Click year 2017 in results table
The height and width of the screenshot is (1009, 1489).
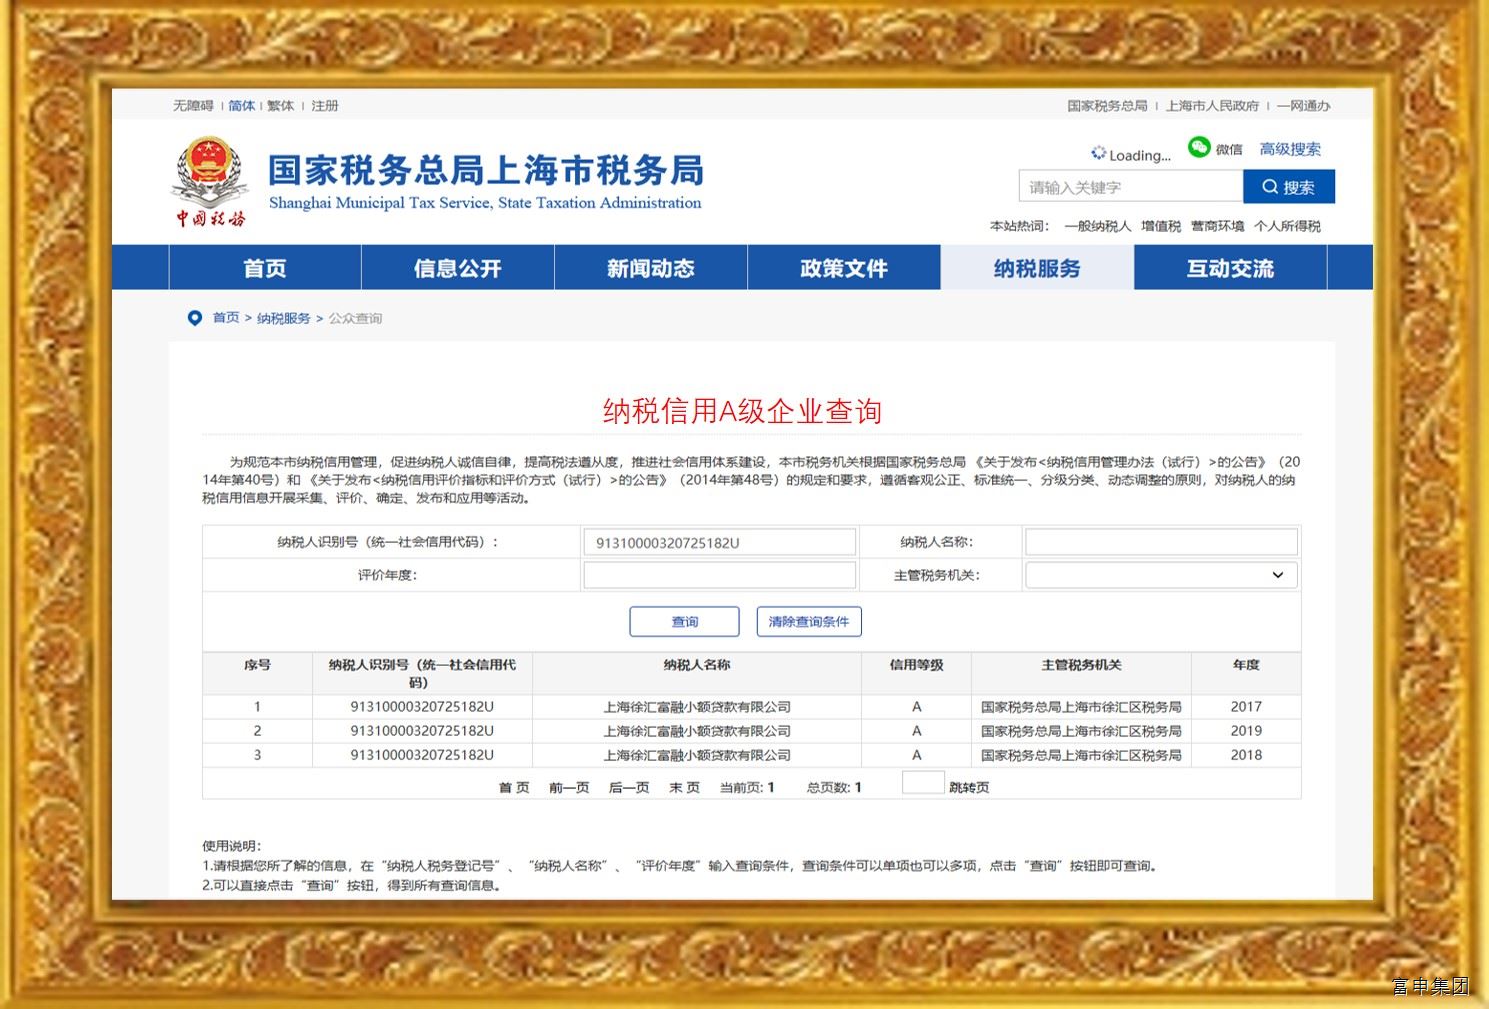(x=1246, y=707)
